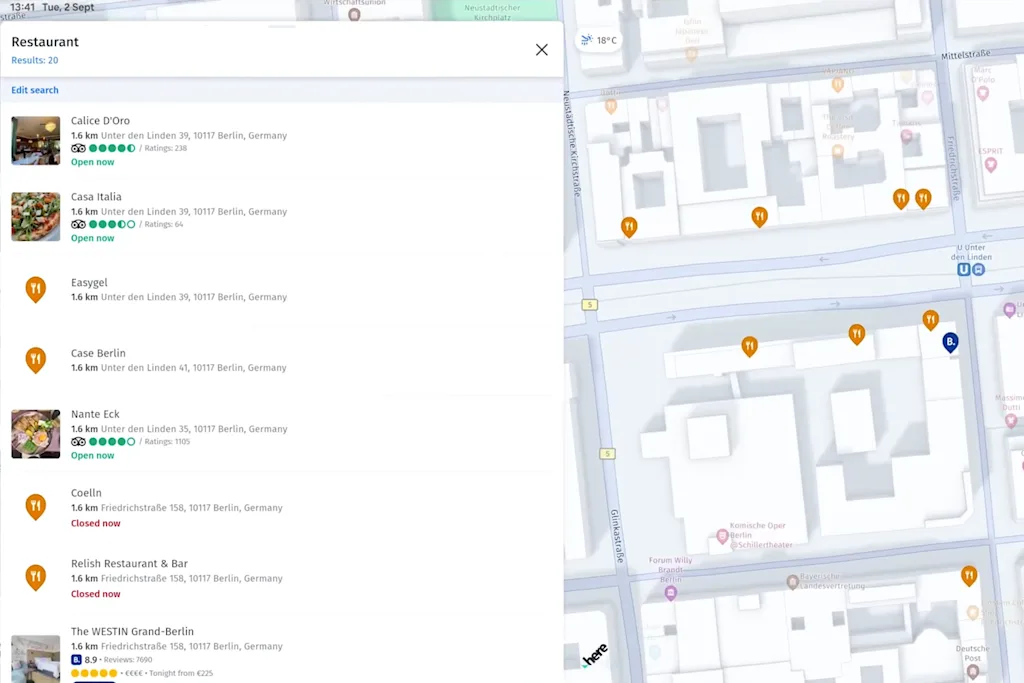The image size is (1024, 683).
Task: Select restaurant pin nearest the blue B. marker
Action: click(x=931, y=319)
